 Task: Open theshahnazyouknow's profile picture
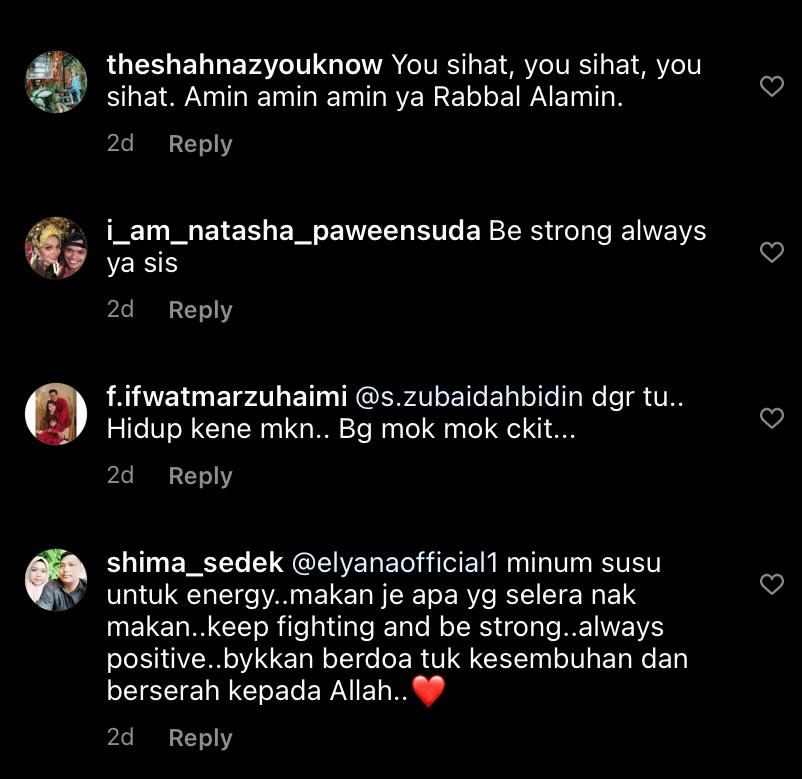pos(56,82)
